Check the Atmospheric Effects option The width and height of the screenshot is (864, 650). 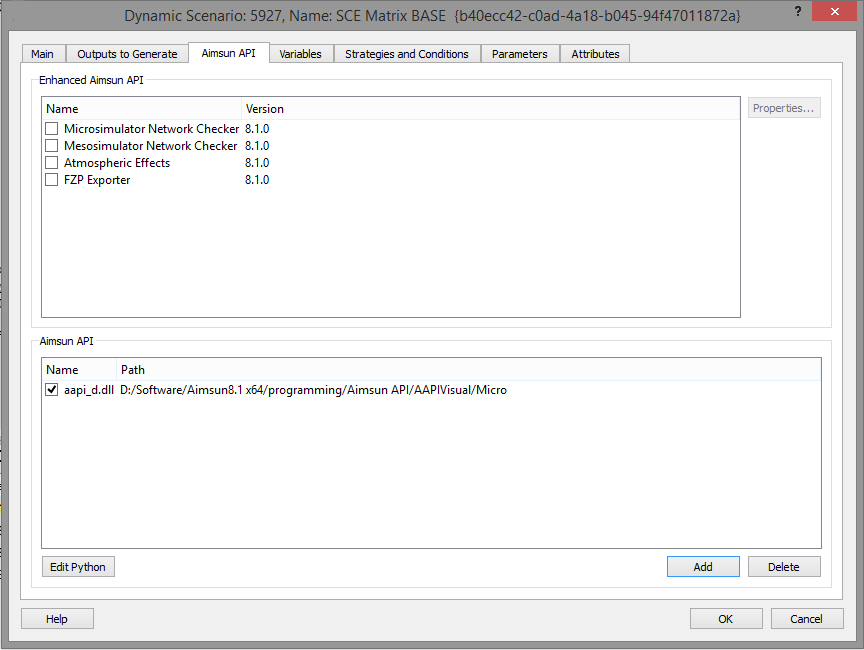pyautogui.click(x=51, y=162)
